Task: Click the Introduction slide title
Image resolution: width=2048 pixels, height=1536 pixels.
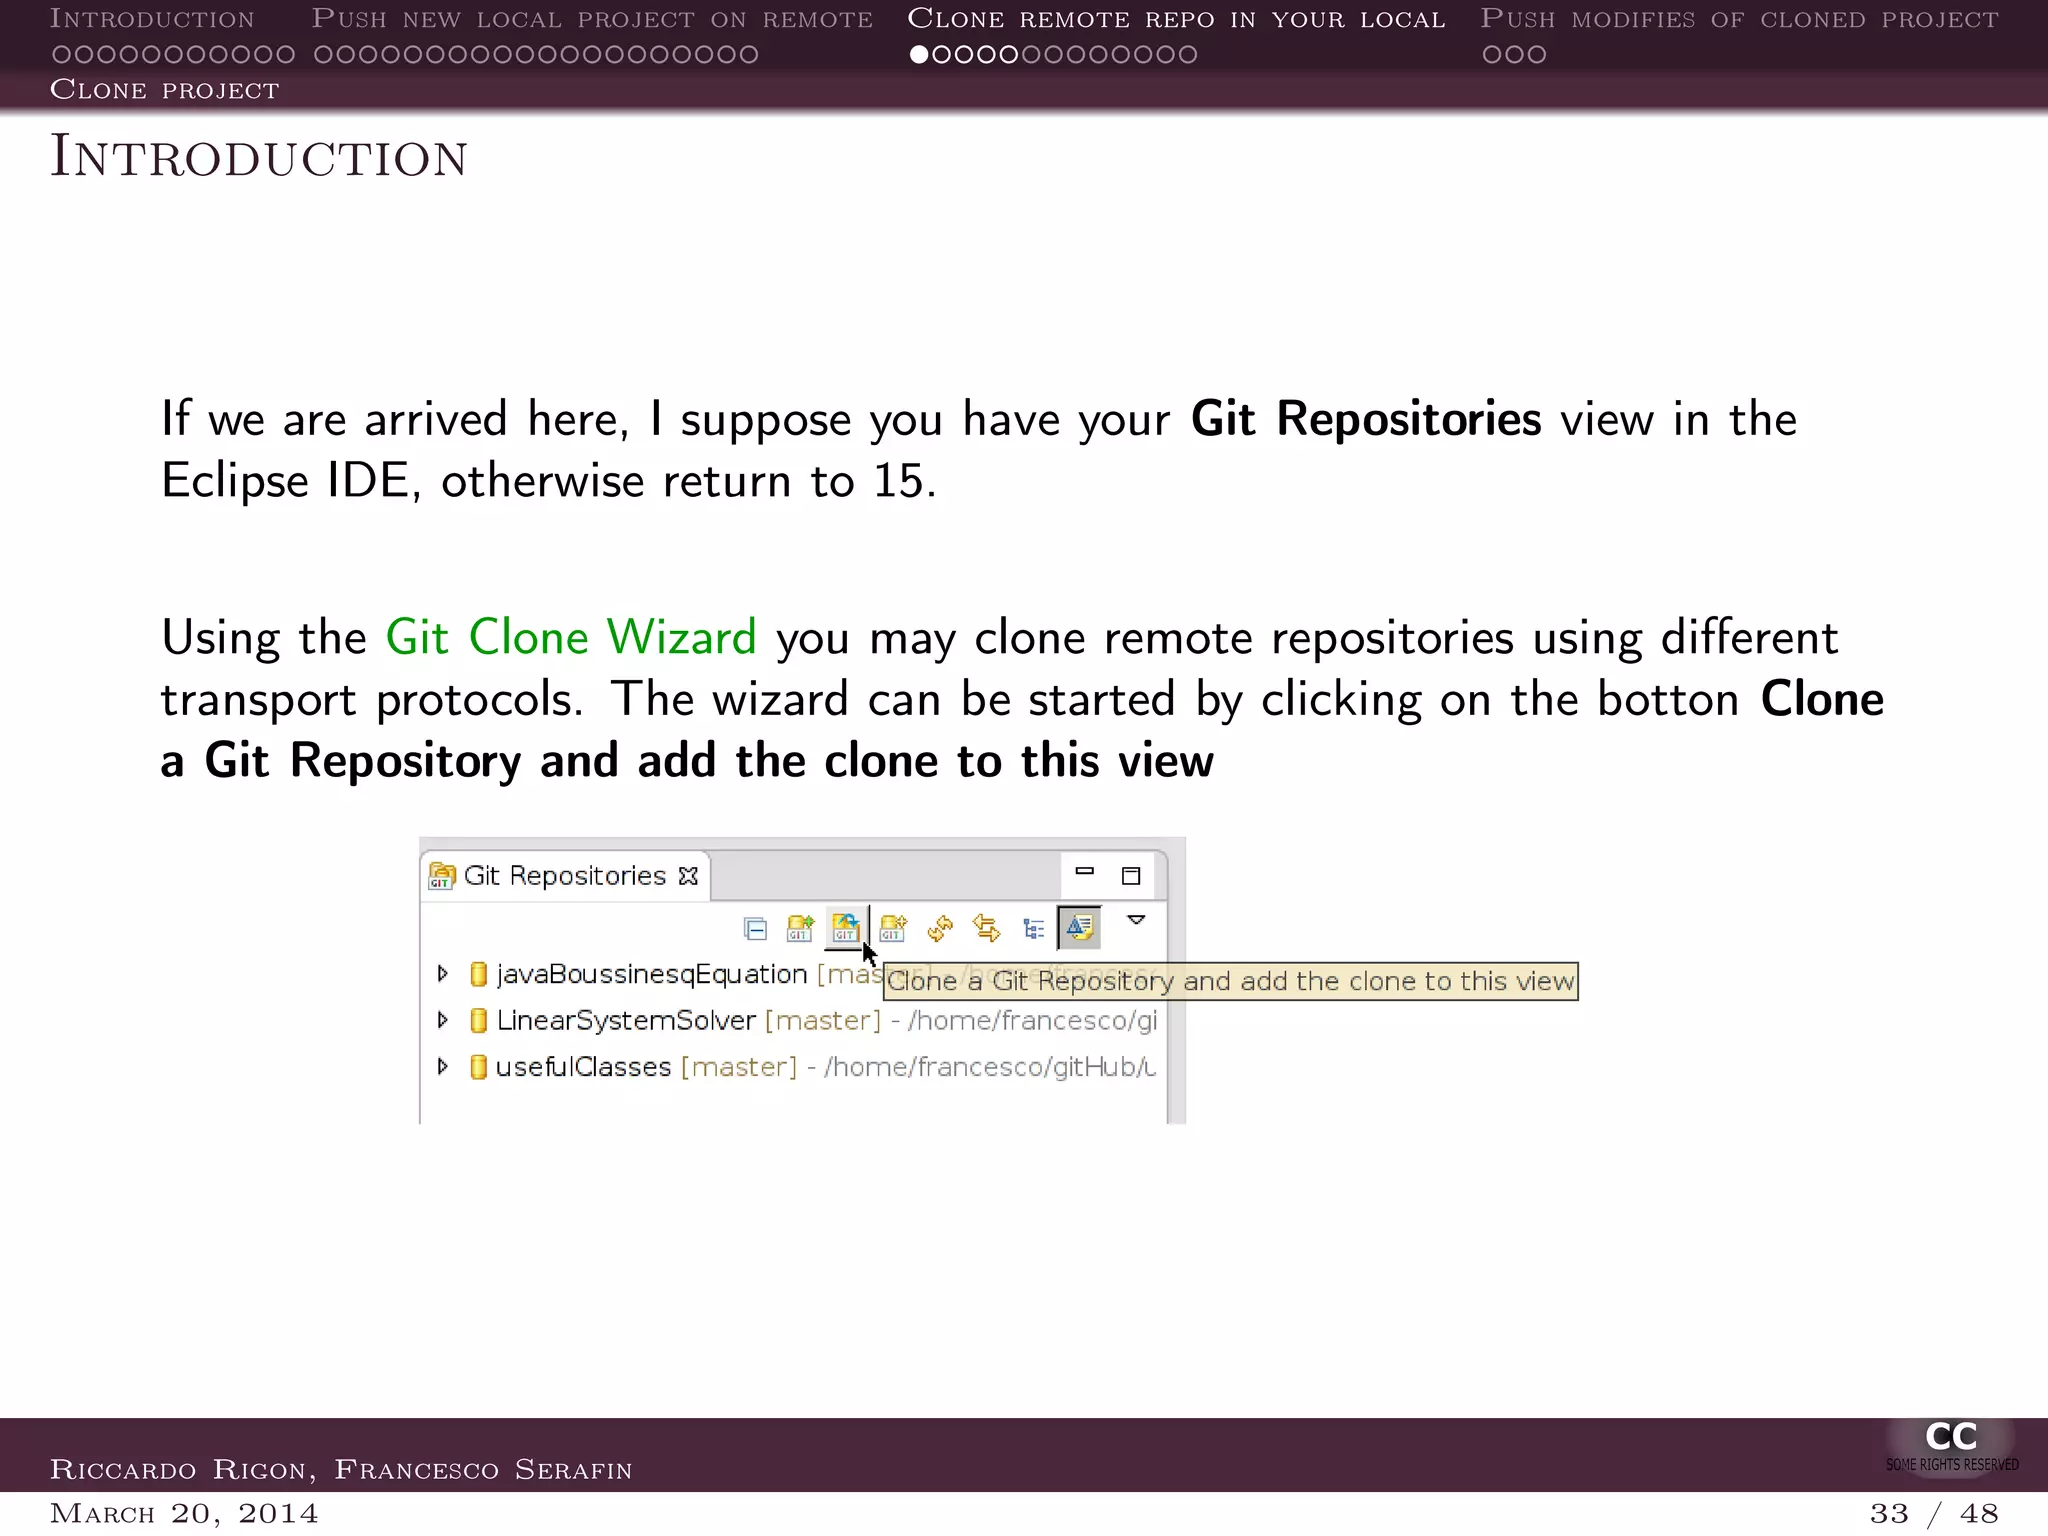Action: [x=259, y=157]
